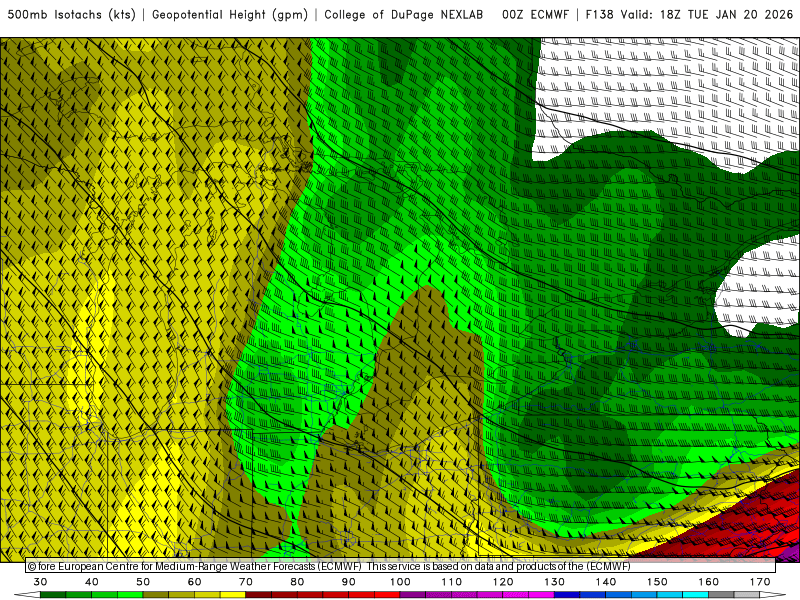
Task: Pick the bright yellow swatch left of 70
Action: click(233, 595)
